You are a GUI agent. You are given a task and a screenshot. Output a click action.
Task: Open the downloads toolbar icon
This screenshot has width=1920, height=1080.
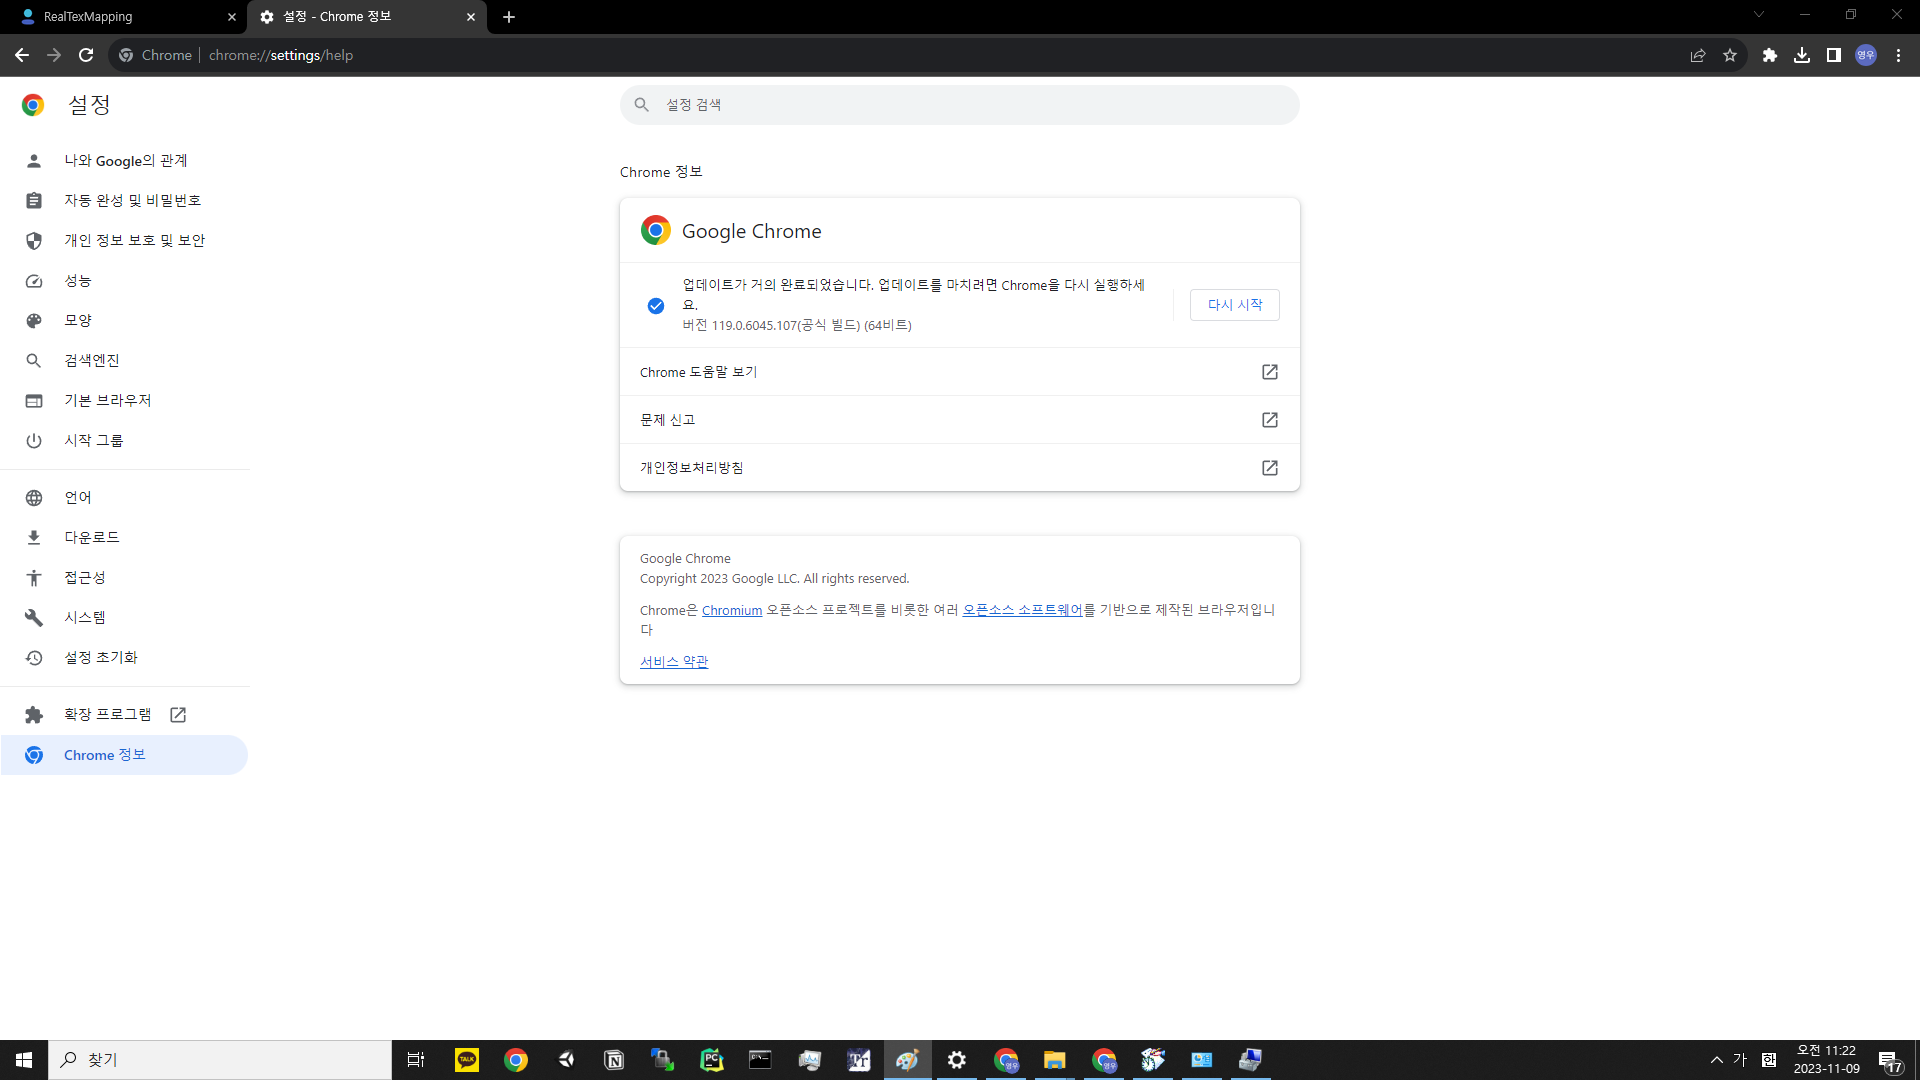(x=1802, y=55)
